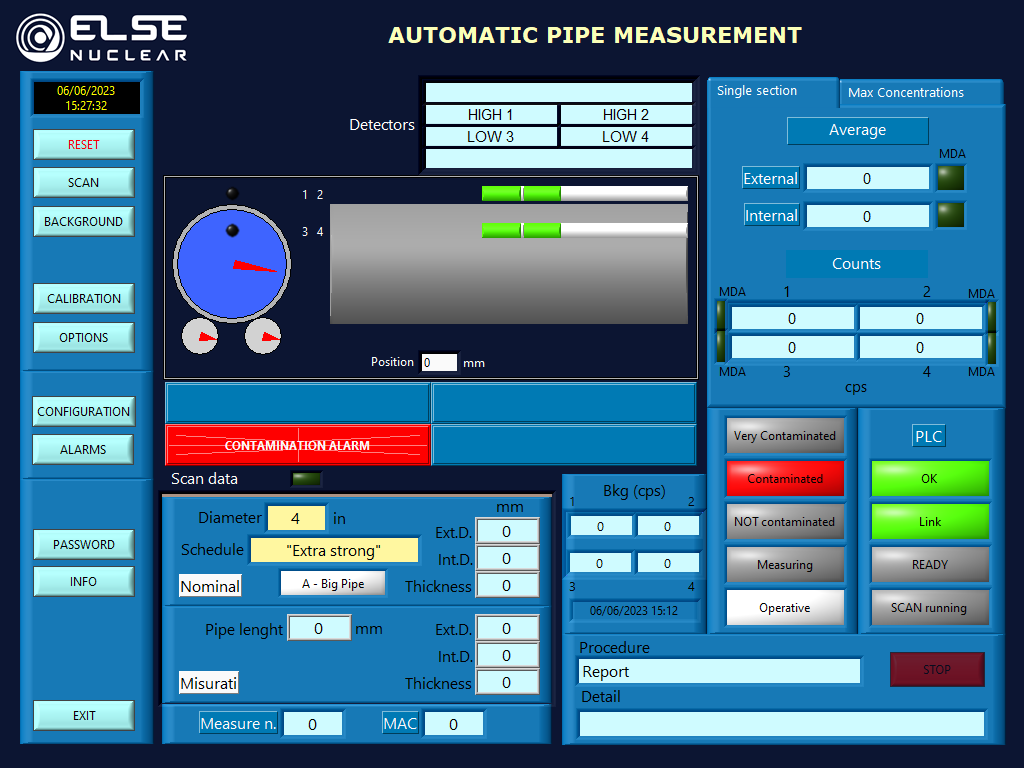This screenshot has width=1024, height=768.
Task: Open the Diameter value selector
Action: 296,518
